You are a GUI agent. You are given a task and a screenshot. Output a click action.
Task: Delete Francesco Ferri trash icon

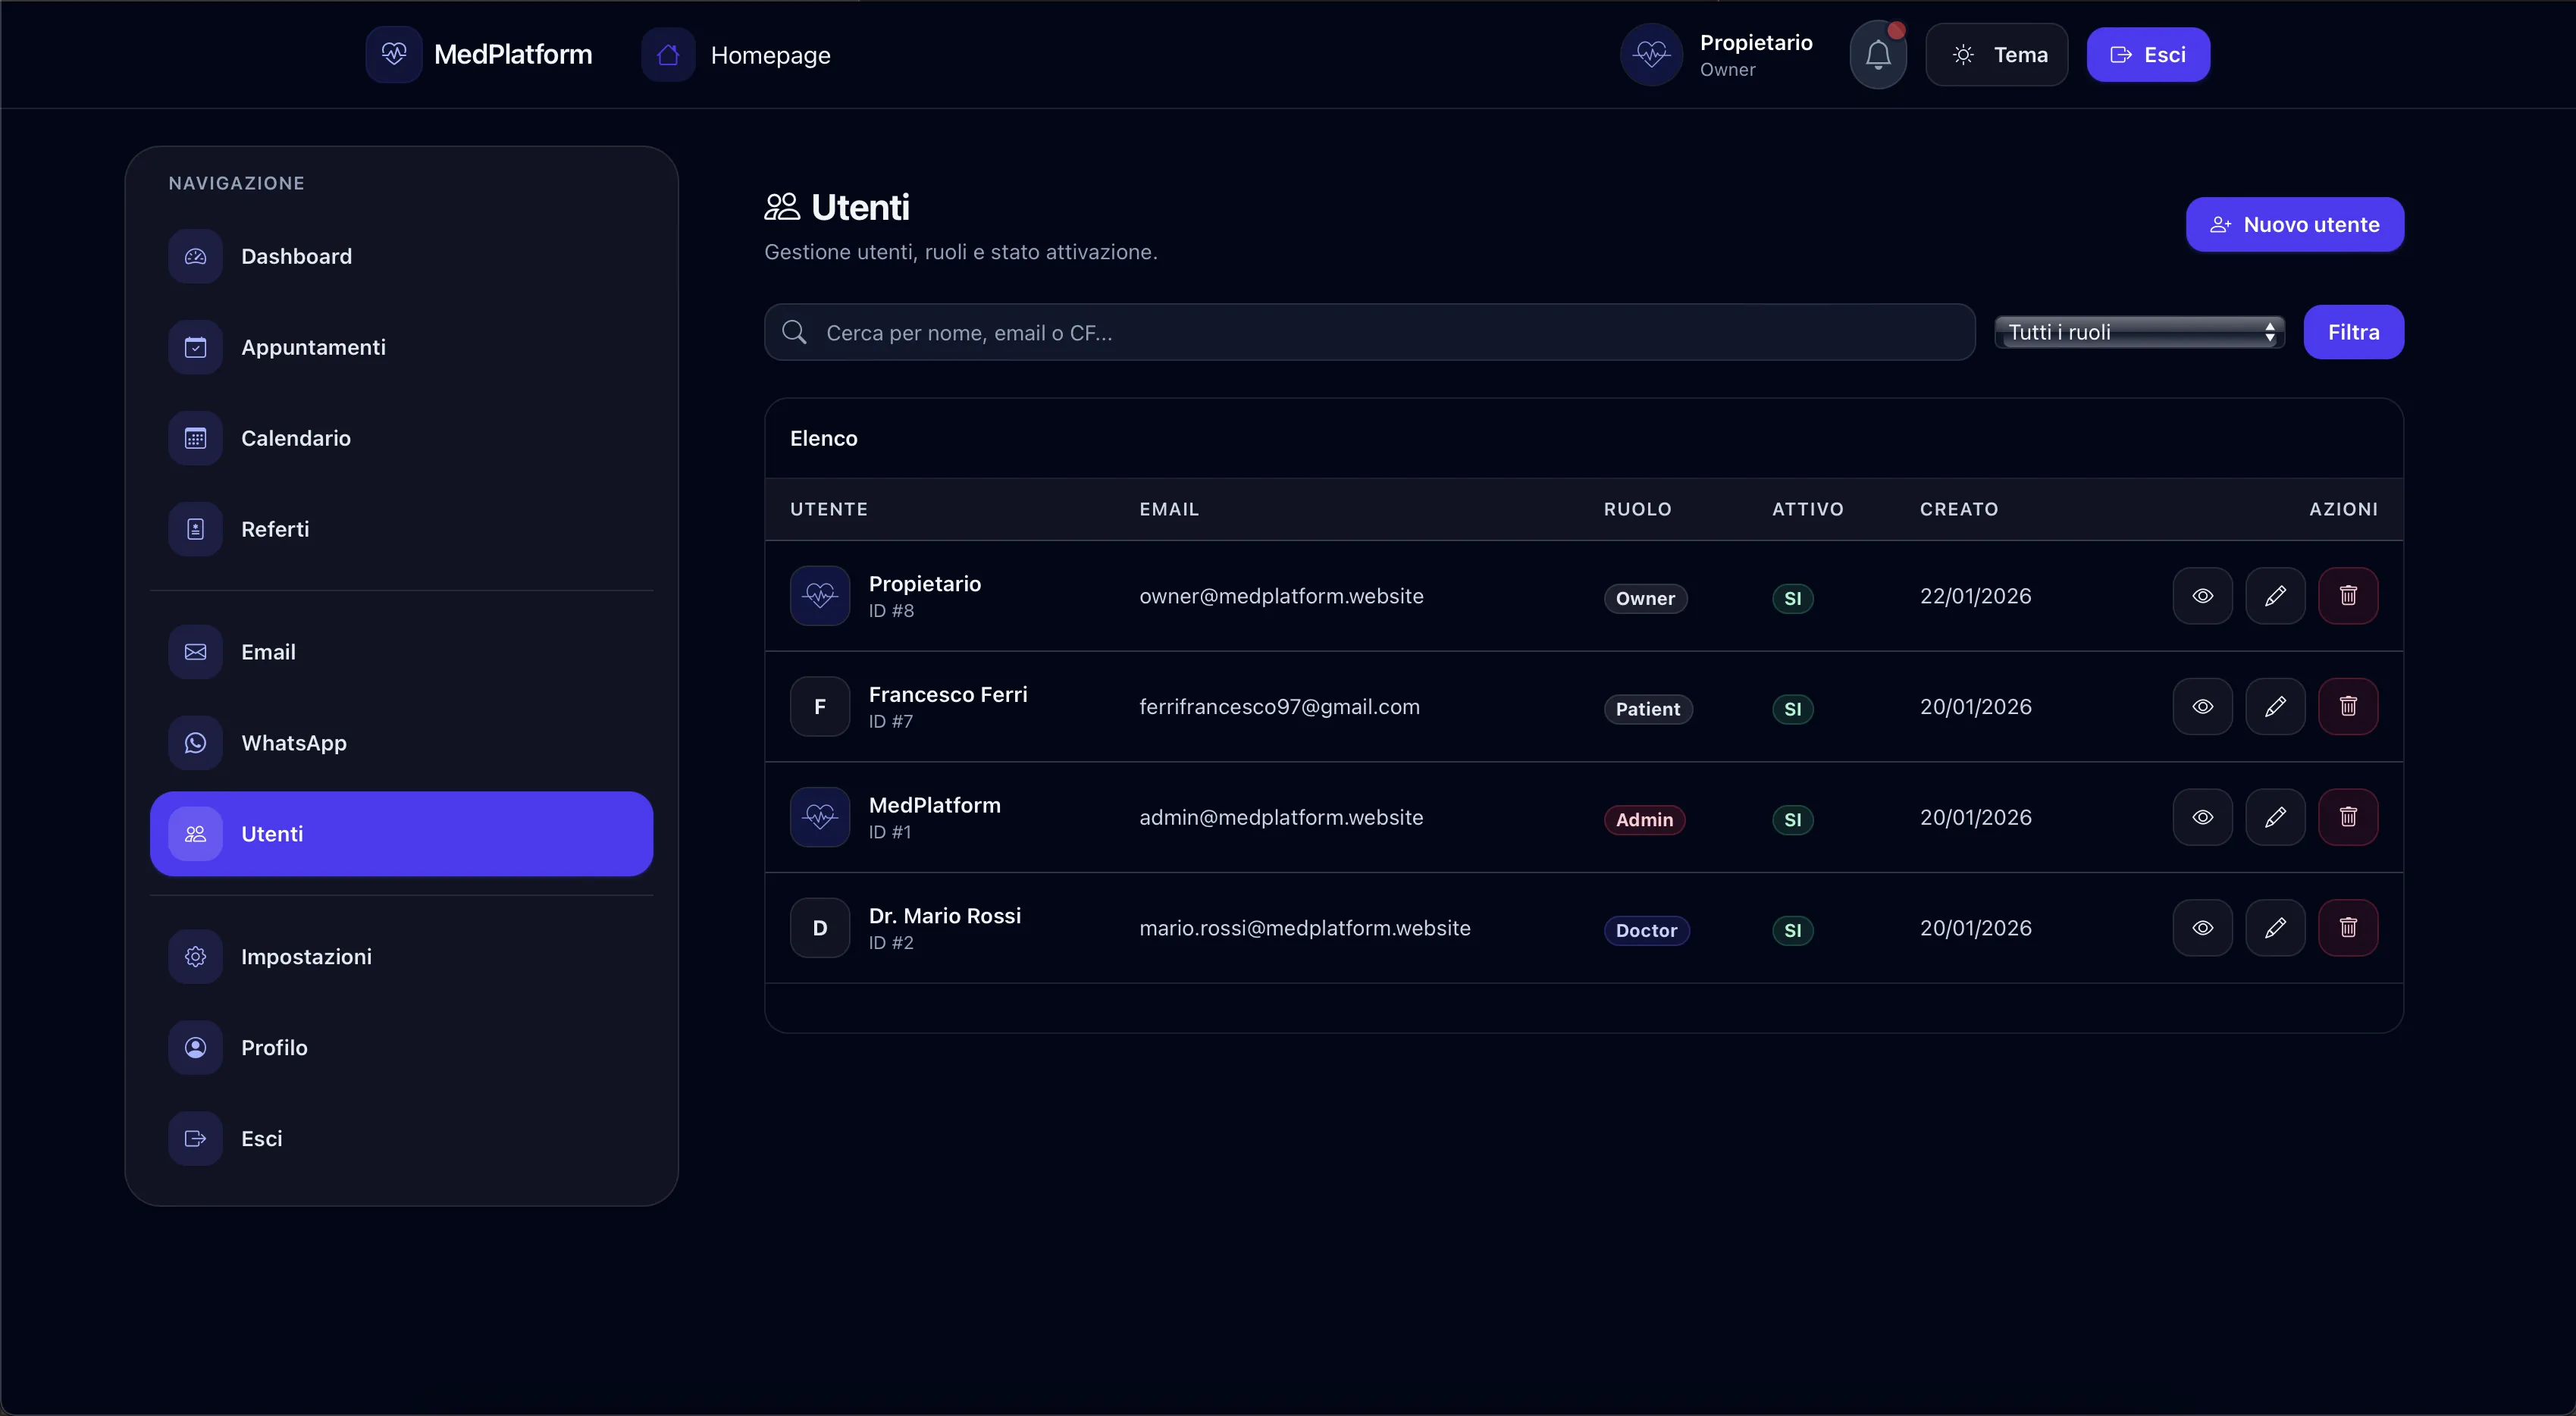point(2348,707)
